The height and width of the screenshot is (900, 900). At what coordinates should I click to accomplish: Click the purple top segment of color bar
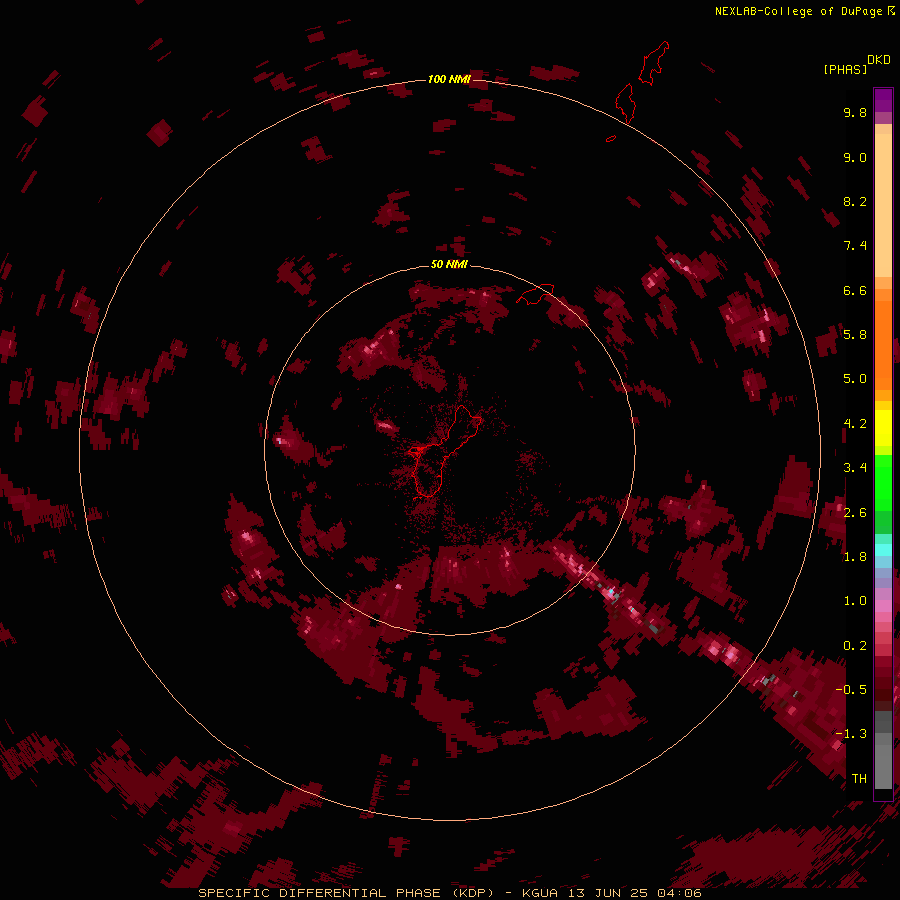tap(883, 100)
